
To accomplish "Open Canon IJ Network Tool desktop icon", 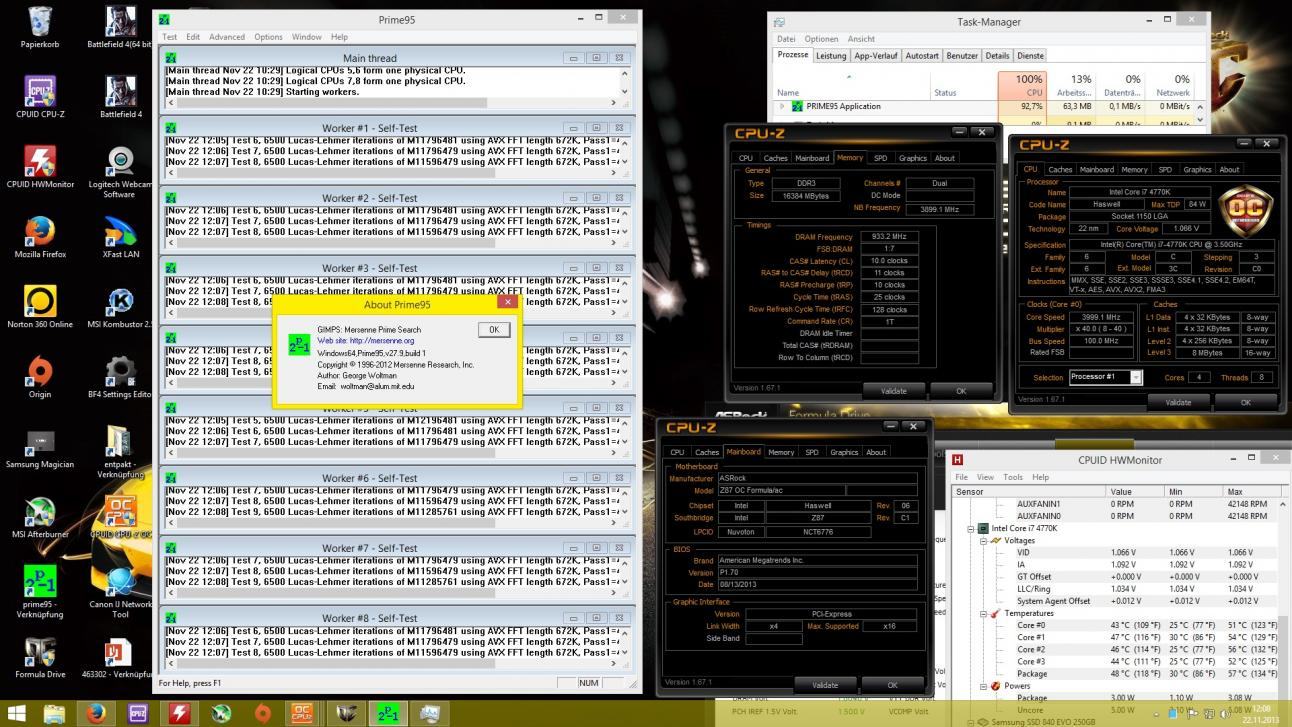I will click(x=120, y=592).
